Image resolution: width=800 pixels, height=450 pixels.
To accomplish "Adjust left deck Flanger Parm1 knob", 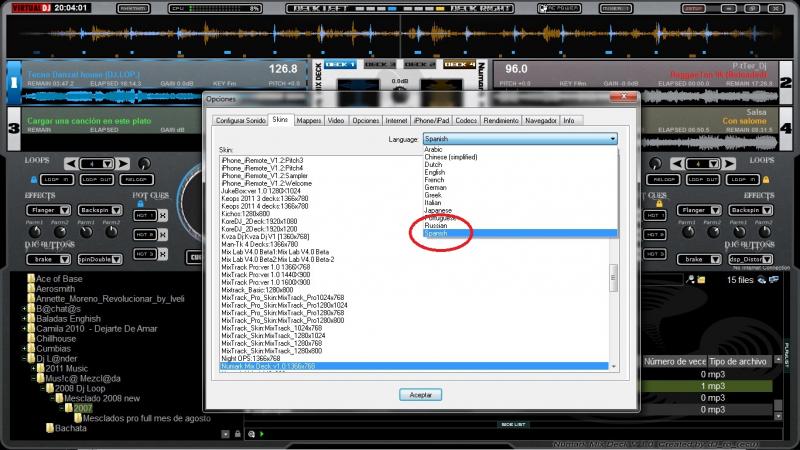I will [x=35, y=232].
